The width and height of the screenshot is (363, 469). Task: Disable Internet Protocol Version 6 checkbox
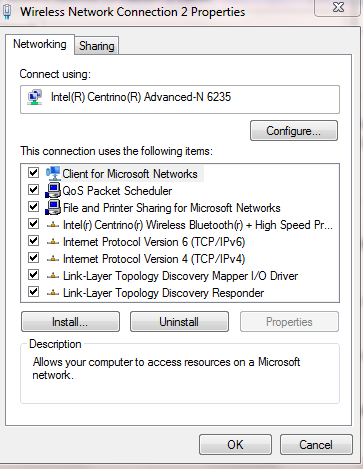click(33, 240)
